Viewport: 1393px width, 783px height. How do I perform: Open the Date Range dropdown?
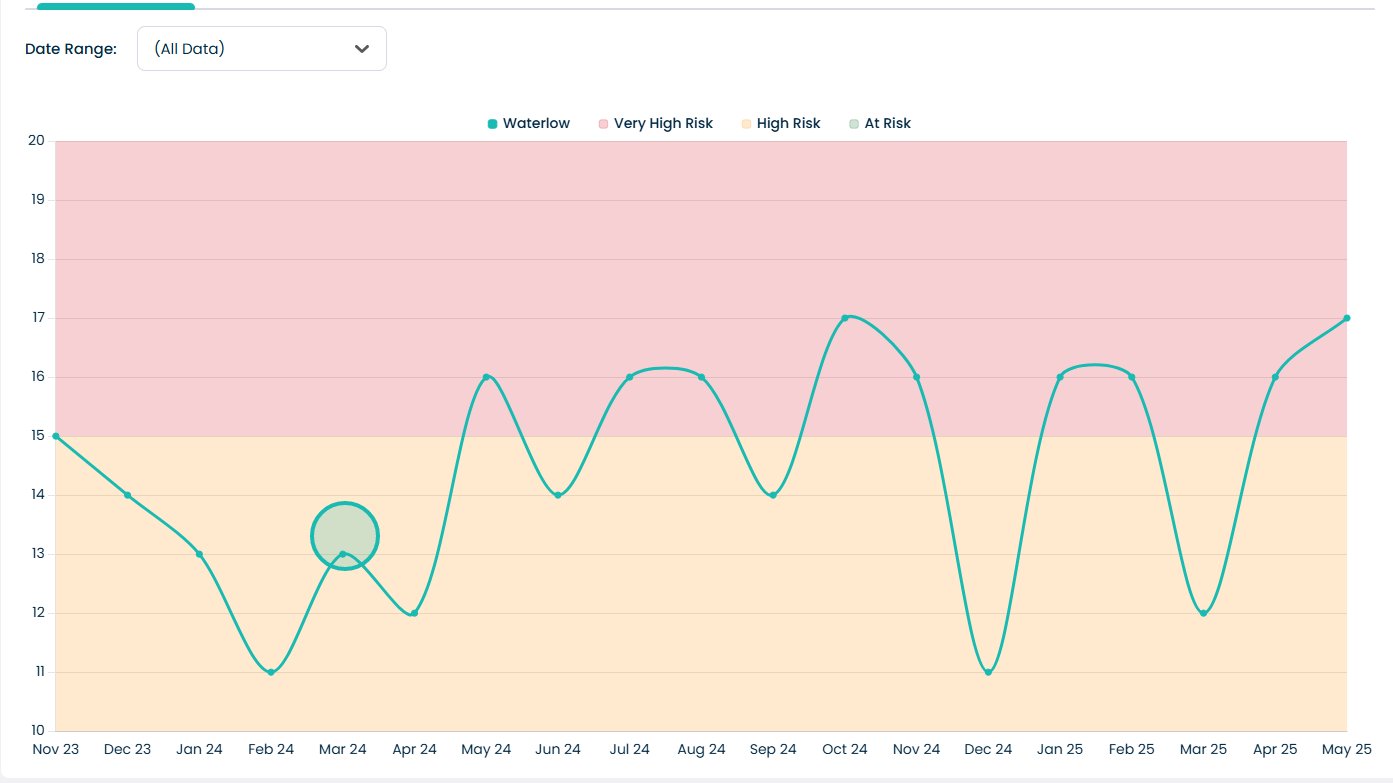(261, 49)
